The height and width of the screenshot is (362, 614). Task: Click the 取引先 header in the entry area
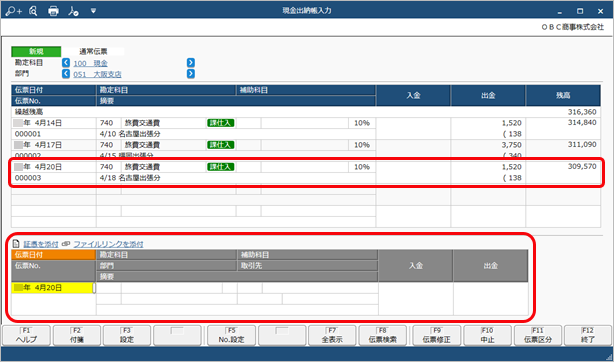pos(308,266)
